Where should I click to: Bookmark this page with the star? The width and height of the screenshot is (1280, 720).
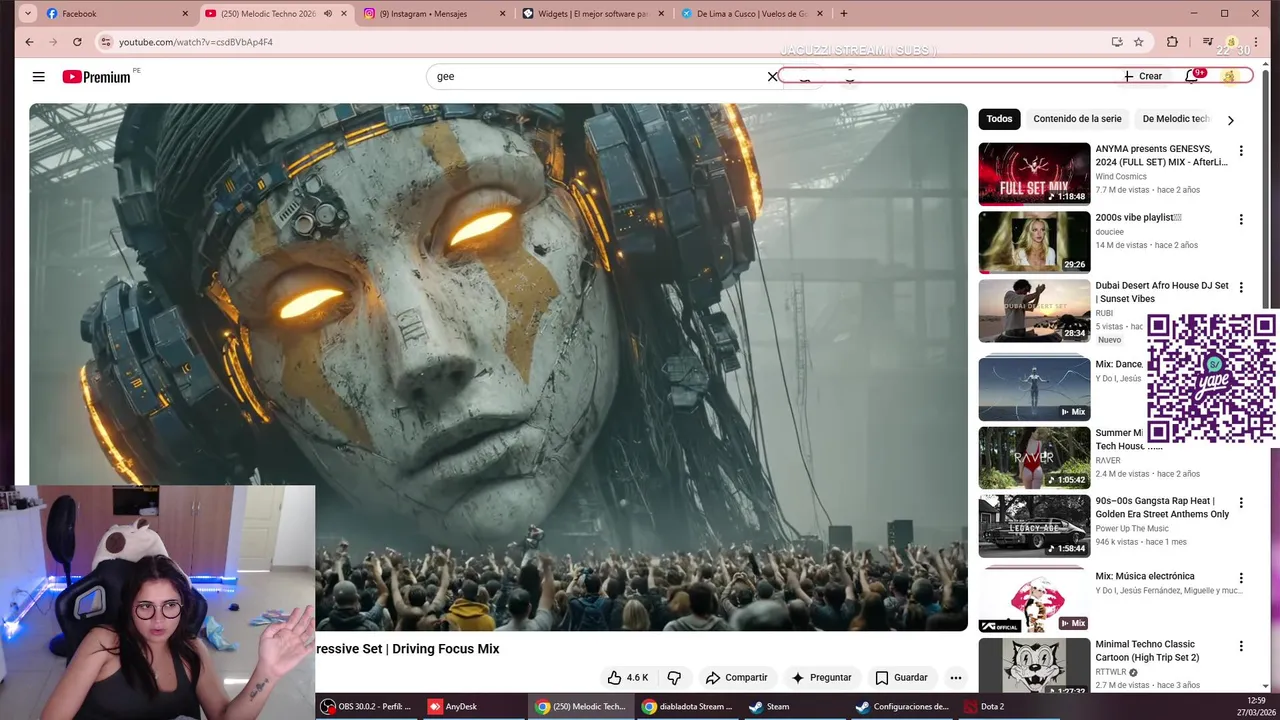pyautogui.click(x=1138, y=42)
